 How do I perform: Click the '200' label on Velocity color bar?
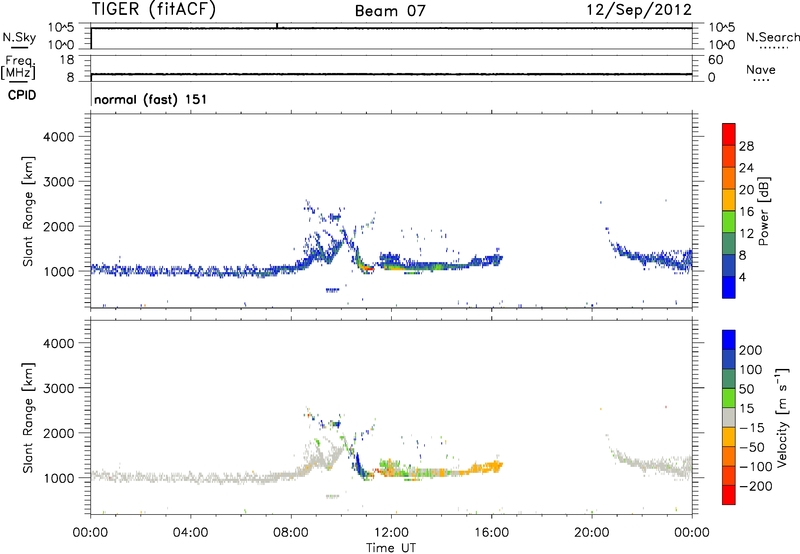(x=751, y=350)
